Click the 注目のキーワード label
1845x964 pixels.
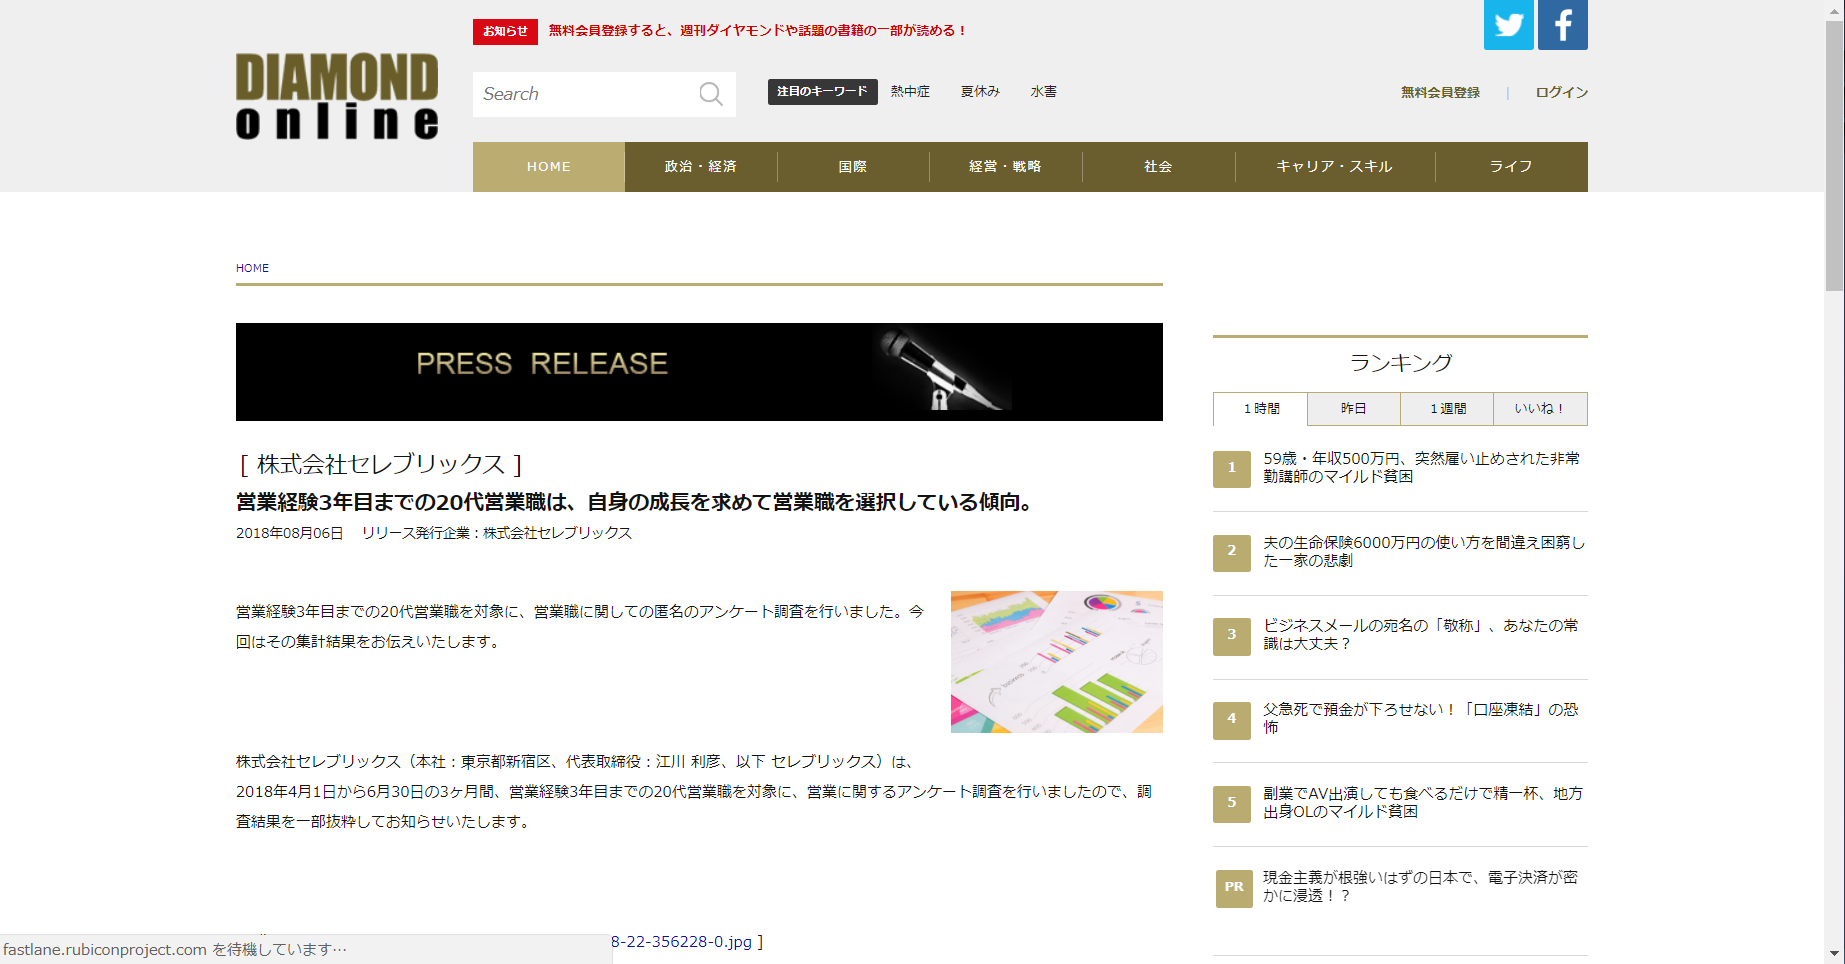(822, 92)
